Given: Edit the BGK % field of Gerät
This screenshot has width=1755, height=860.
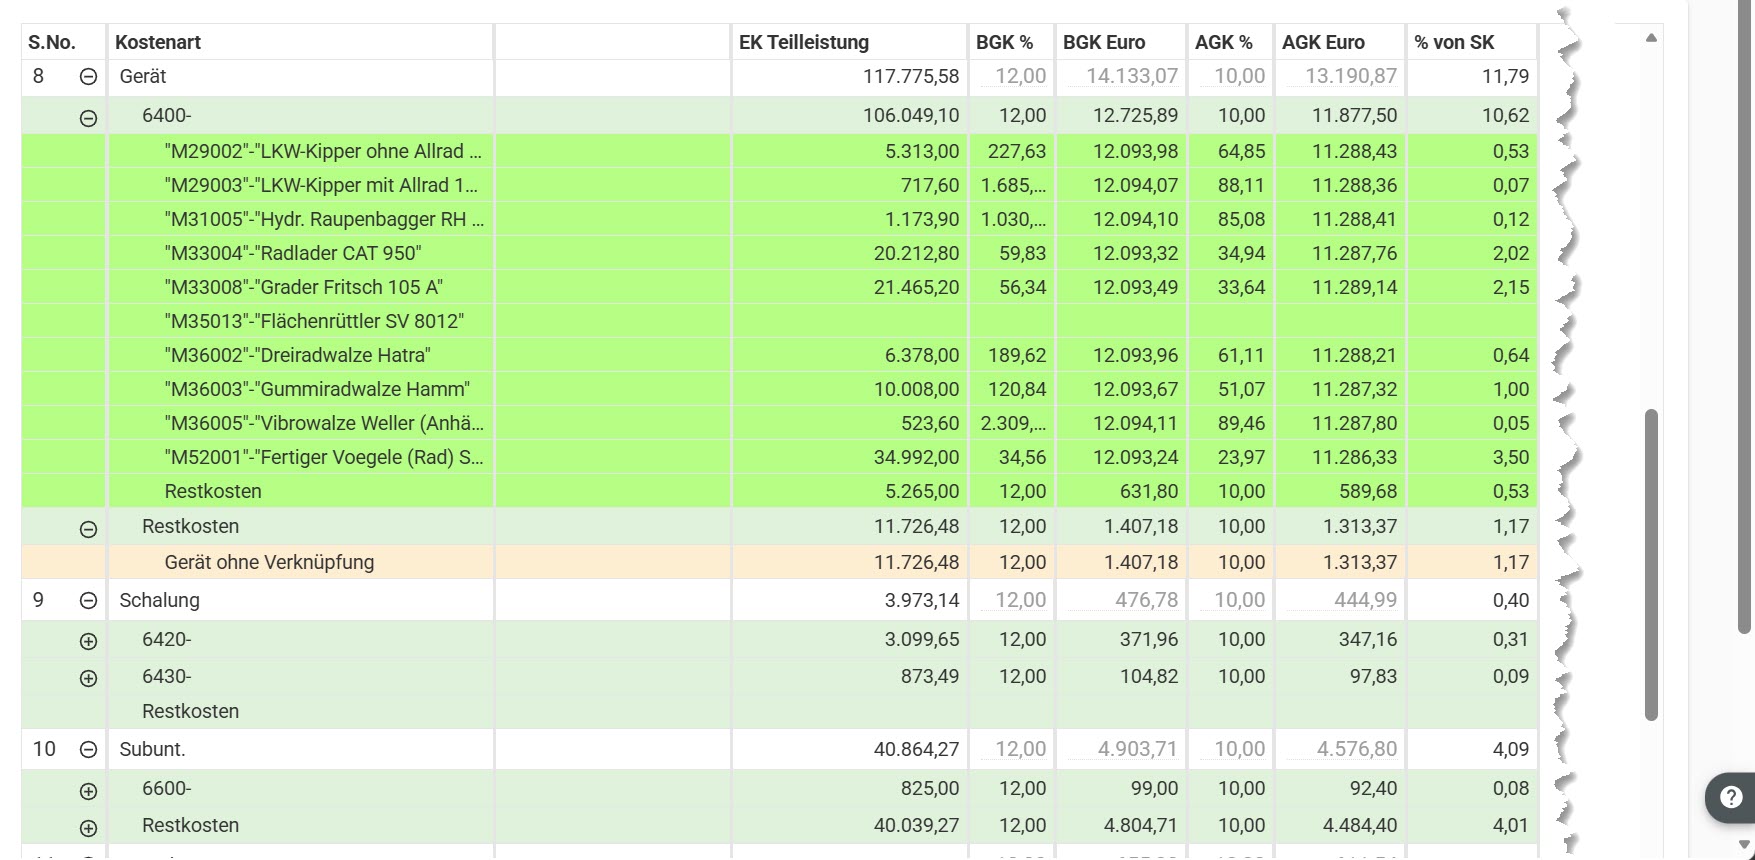Looking at the screenshot, I should (1011, 76).
